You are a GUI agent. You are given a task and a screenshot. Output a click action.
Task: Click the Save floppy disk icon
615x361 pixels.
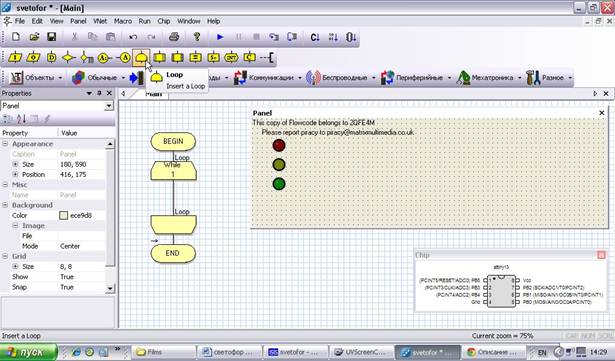pyautogui.click(x=51, y=37)
